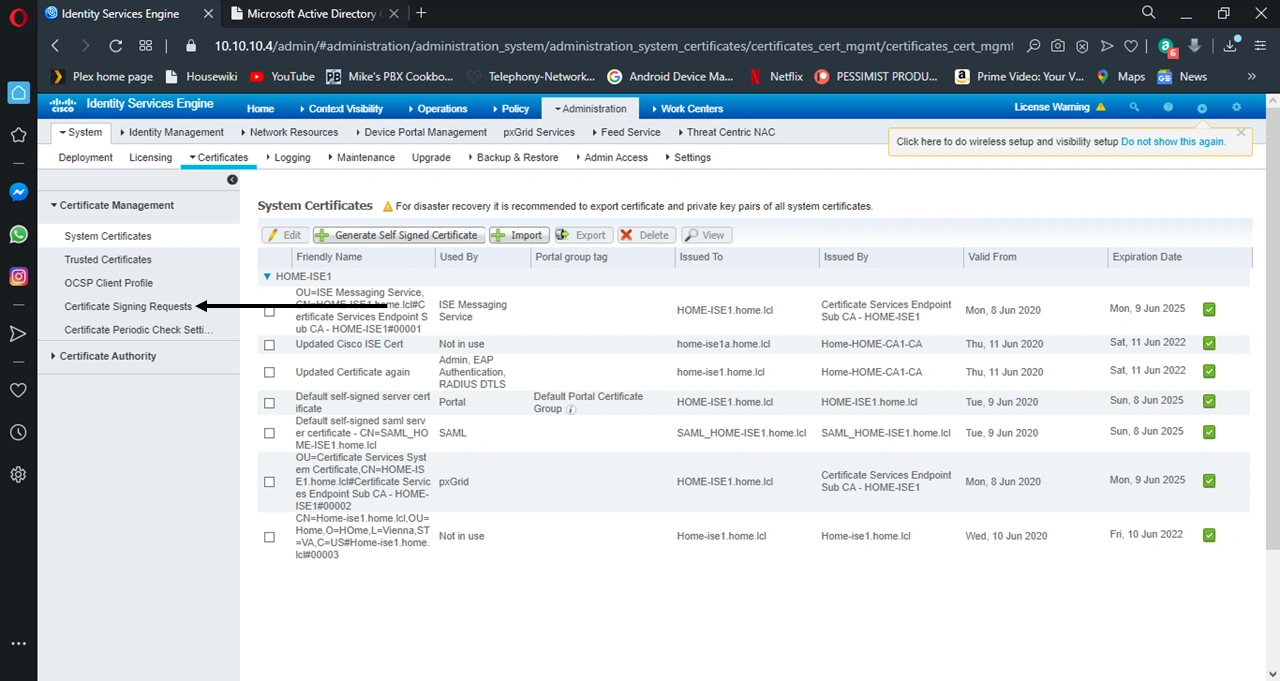This screenshot has width=1280, height=681.
Task: Click the License Warning triangle icon
Action: [x=1101, y=107]
